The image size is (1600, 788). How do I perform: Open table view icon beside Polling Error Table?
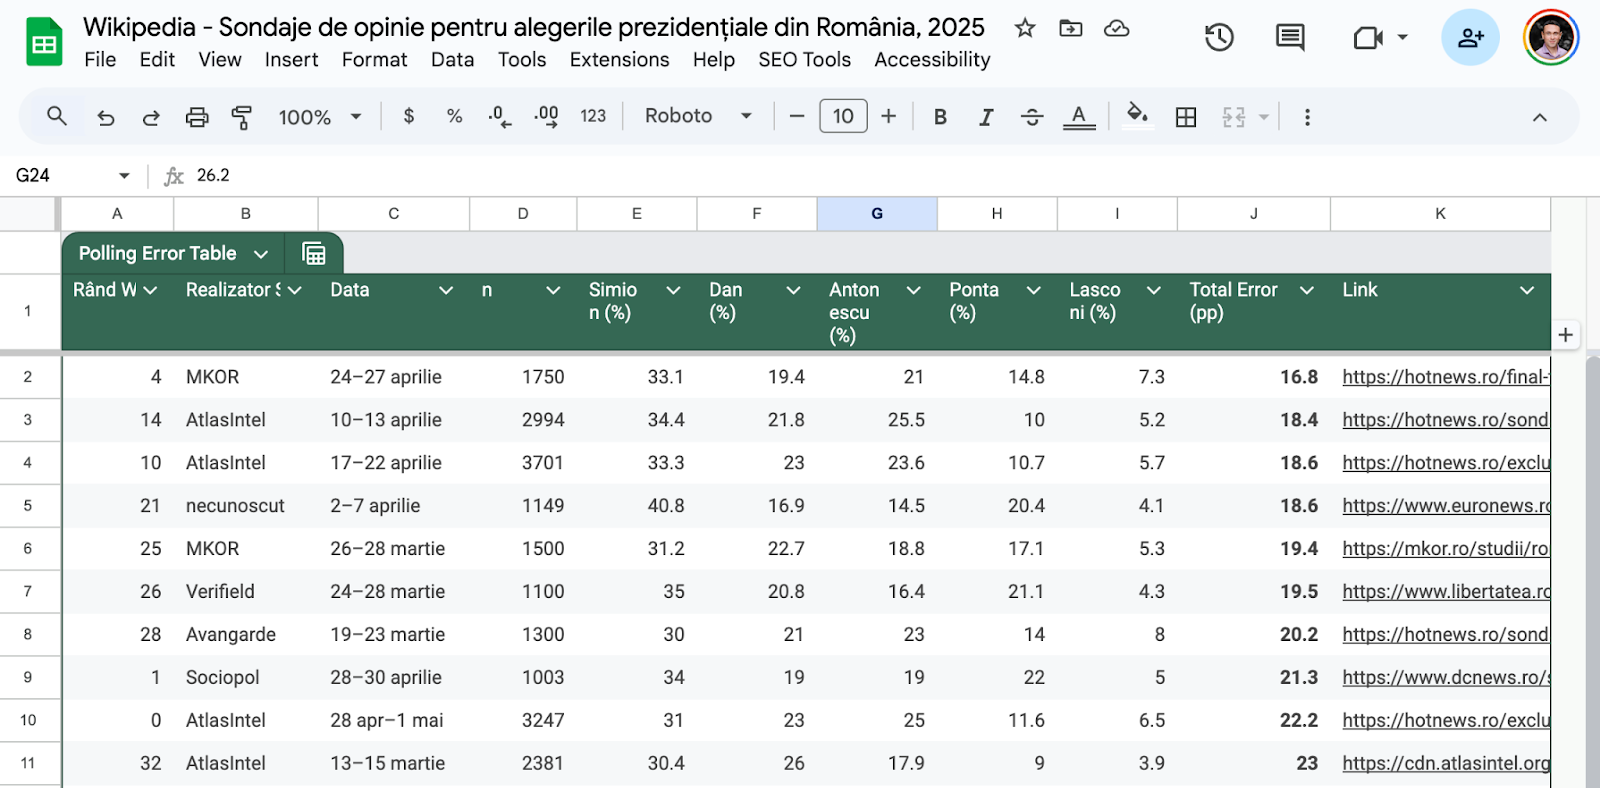click(314, 254)
